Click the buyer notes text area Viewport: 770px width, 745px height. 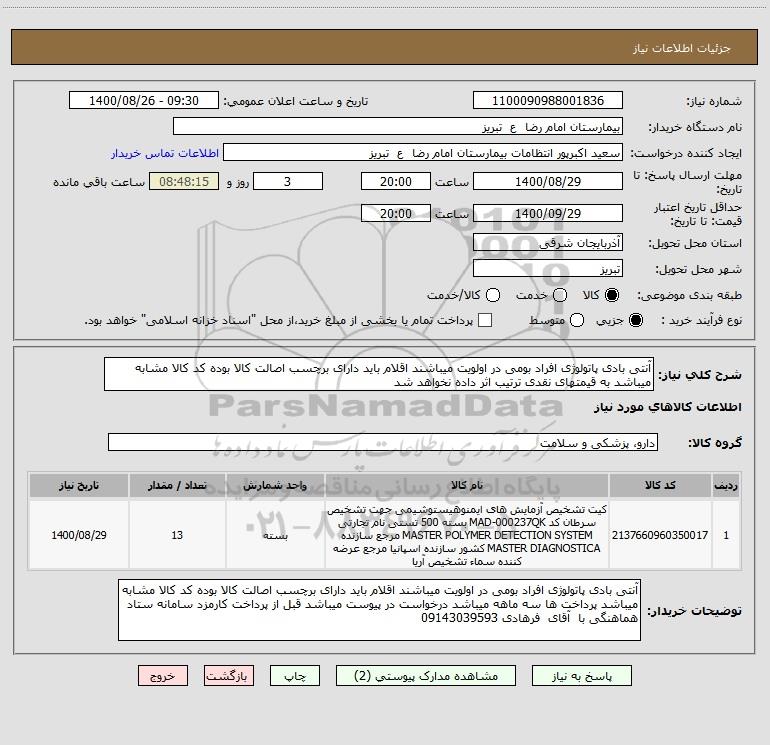click(x=379, y=609)
